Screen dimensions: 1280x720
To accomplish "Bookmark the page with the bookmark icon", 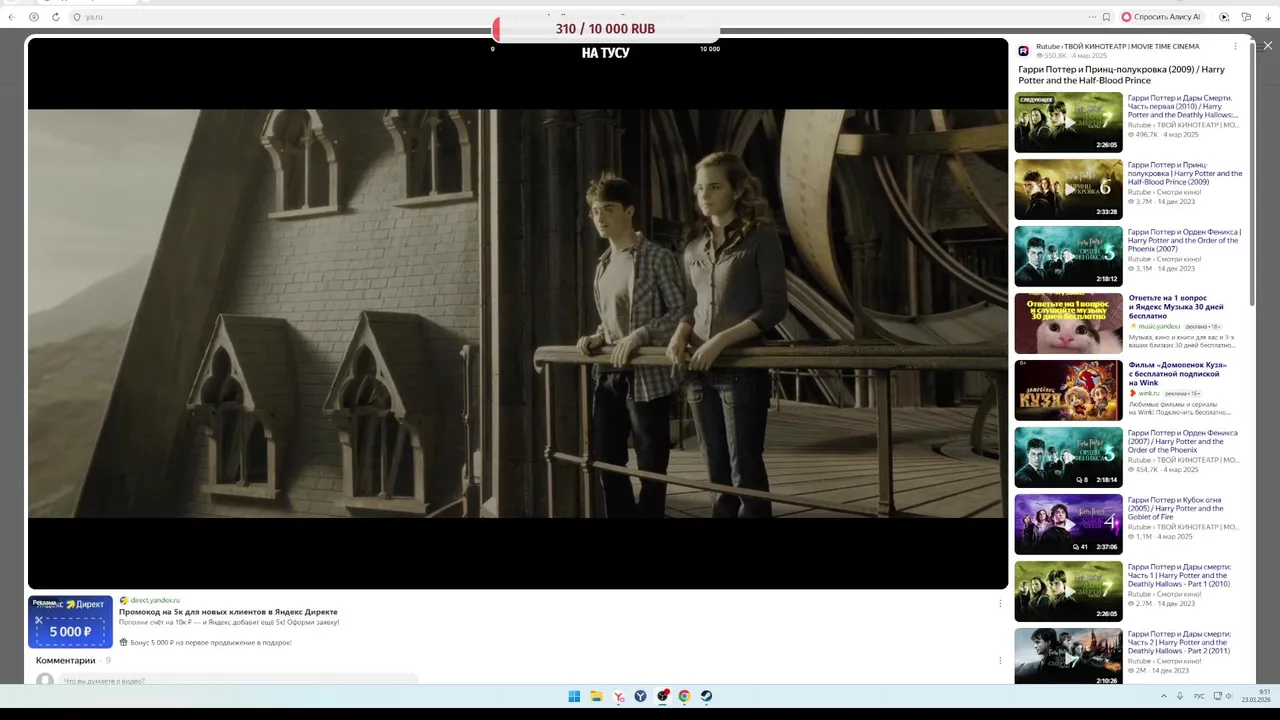I will 1106,17.
